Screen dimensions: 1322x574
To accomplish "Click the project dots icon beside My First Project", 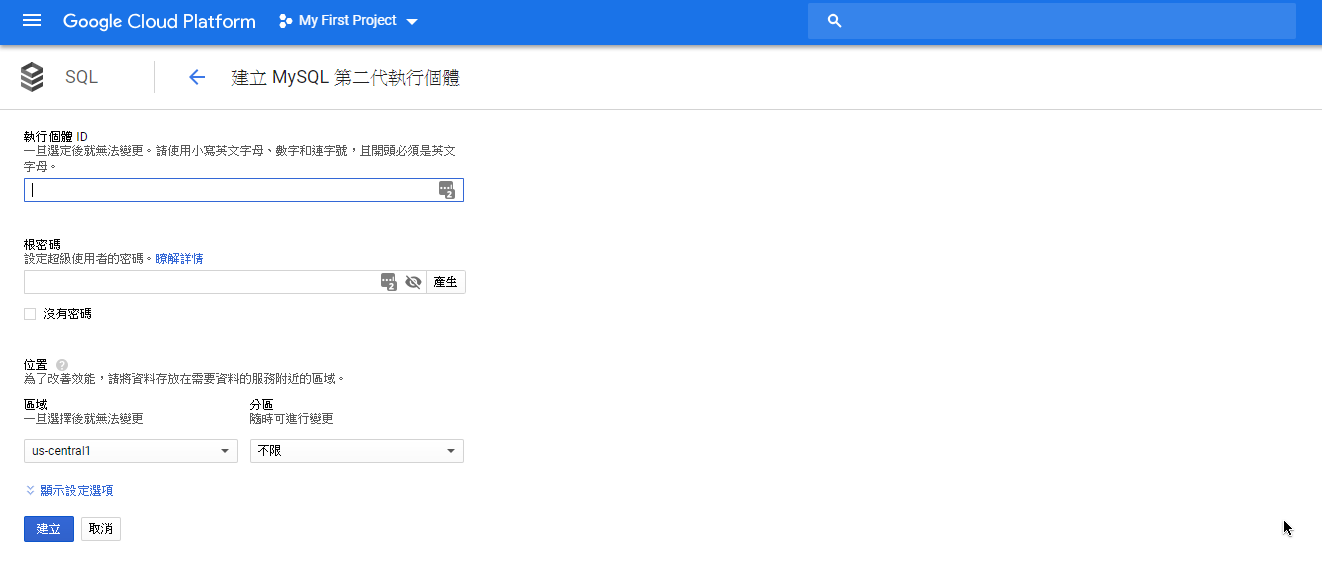I will (x=285, y=21).
